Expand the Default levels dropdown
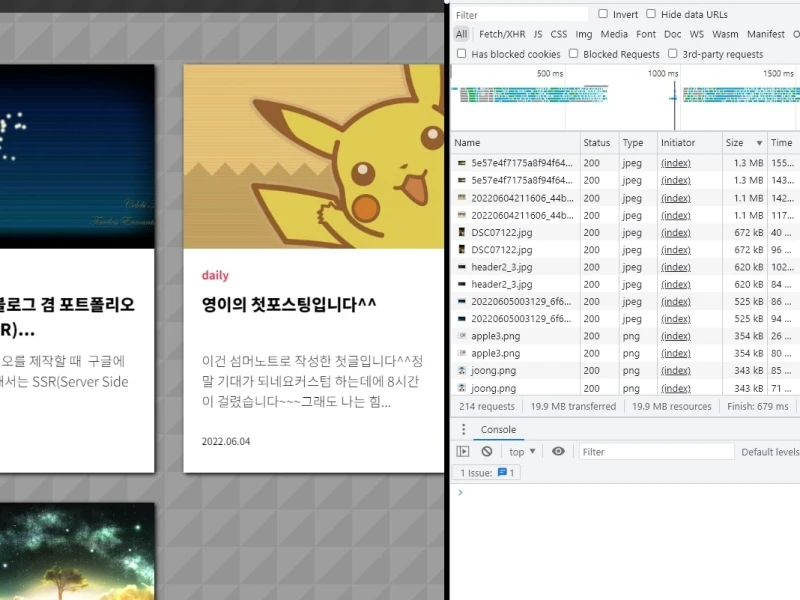This screenshot has height=600, width=800. 770,452
